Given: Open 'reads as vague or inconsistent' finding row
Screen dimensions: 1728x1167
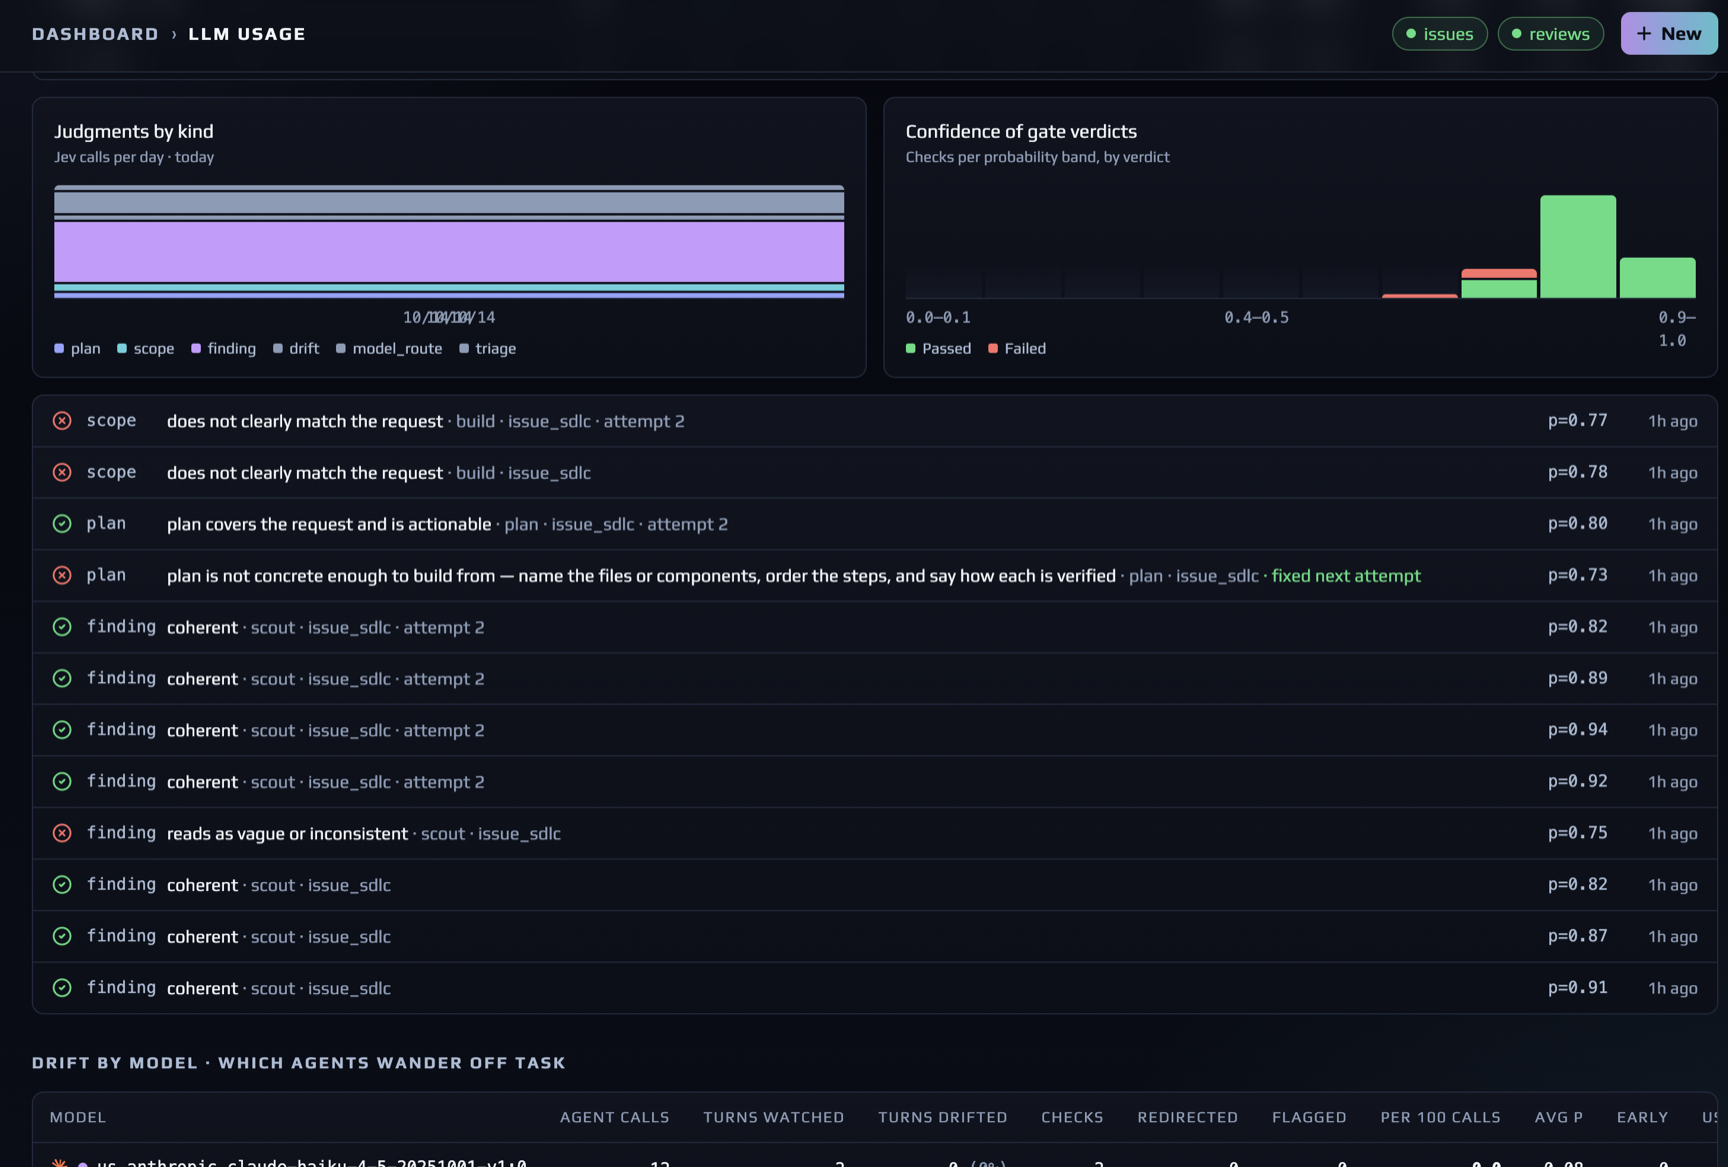Looking at the screenshot, I should 875,833.
